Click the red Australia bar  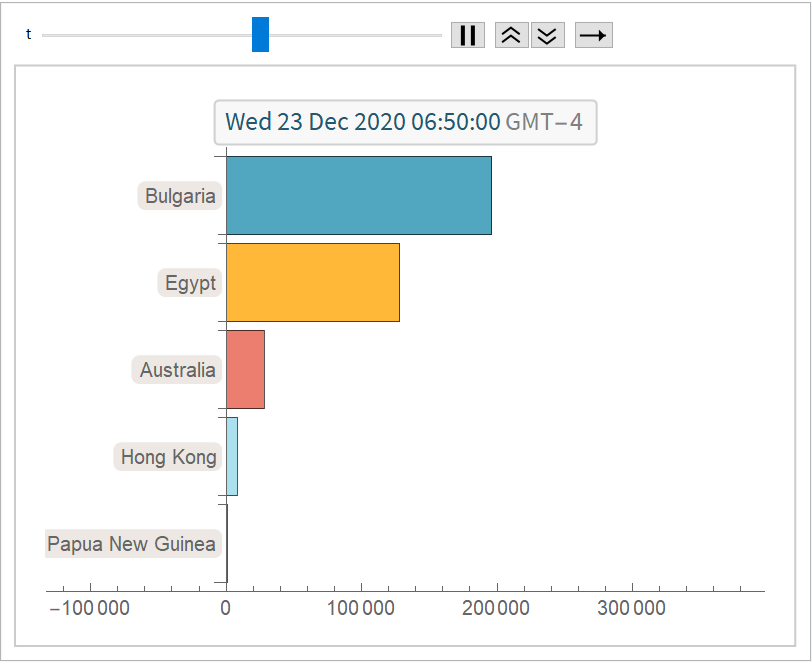(245, 369)
